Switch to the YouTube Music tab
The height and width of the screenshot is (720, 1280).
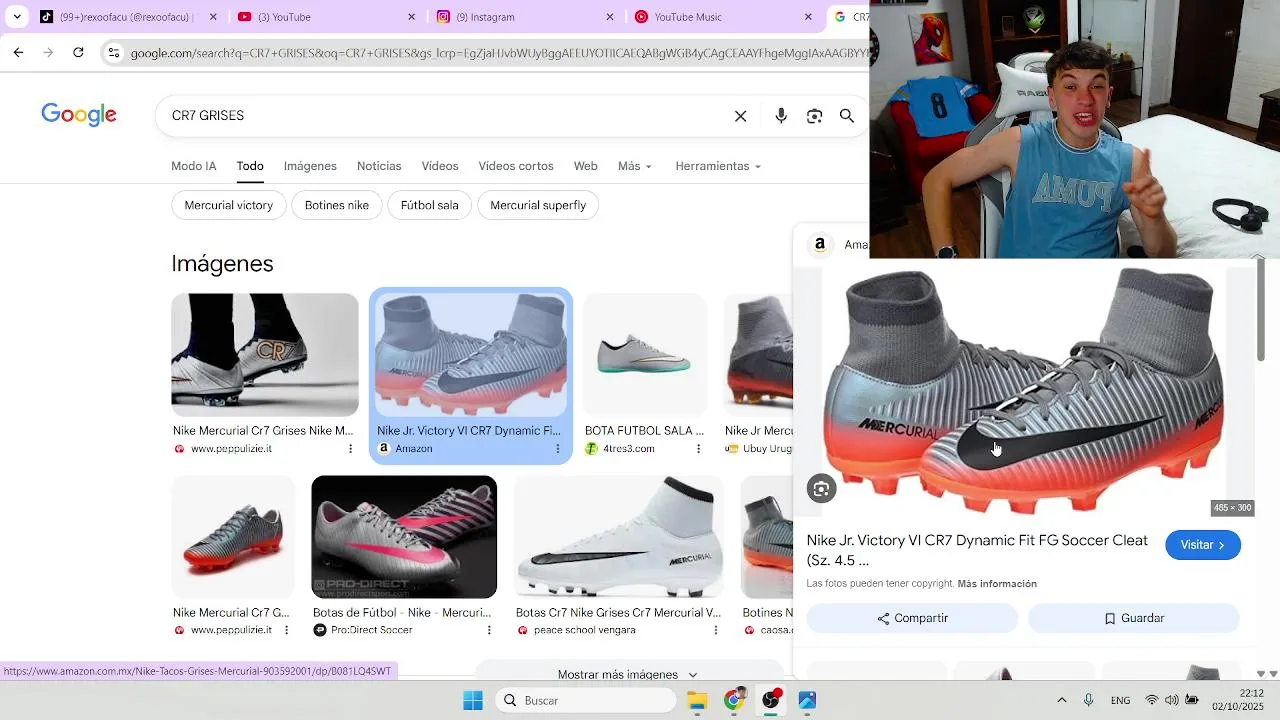pyautogui.click(x=721, y=17)
